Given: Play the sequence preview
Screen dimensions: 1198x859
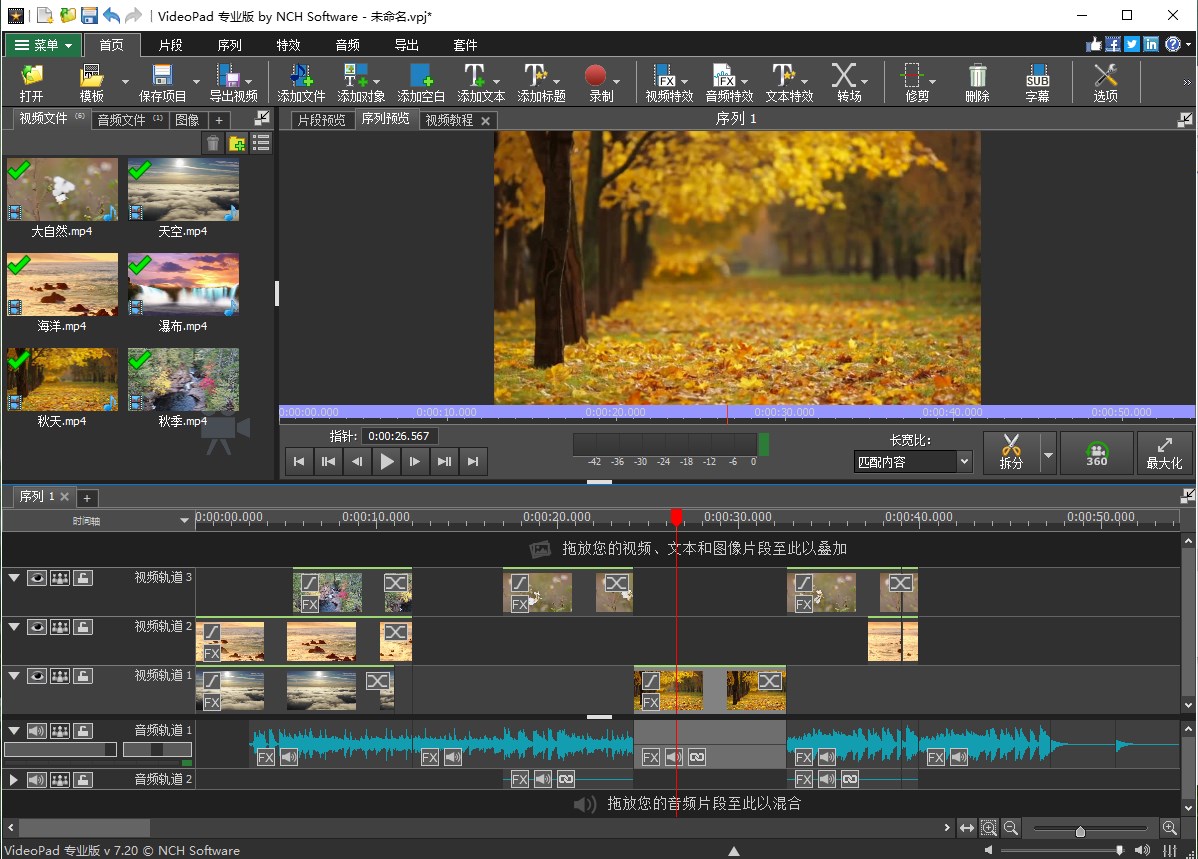Looking at the screenshot, I should click(x=387, y=461).
